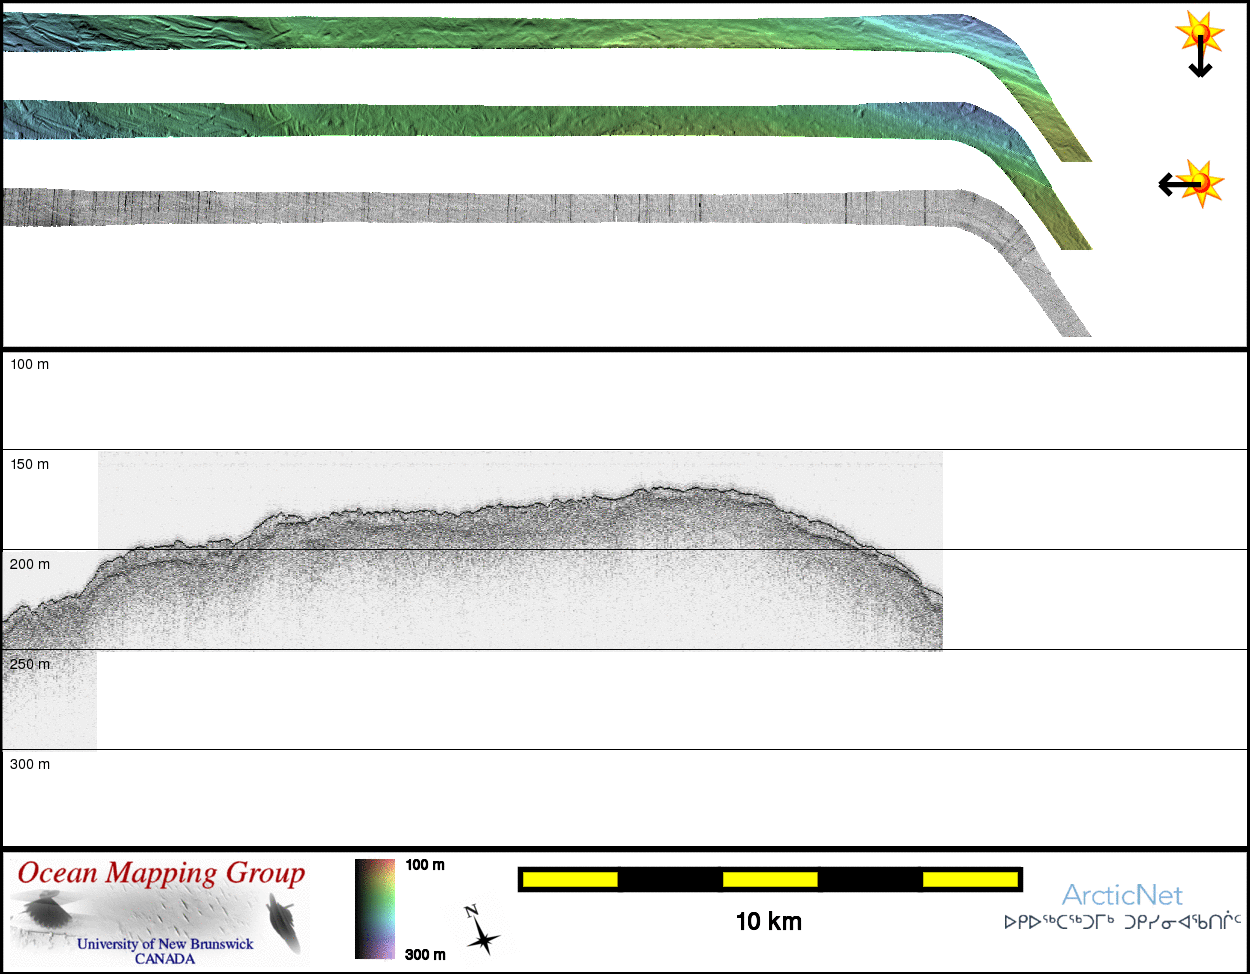Click the north arrow compass icon

(480, 929)
